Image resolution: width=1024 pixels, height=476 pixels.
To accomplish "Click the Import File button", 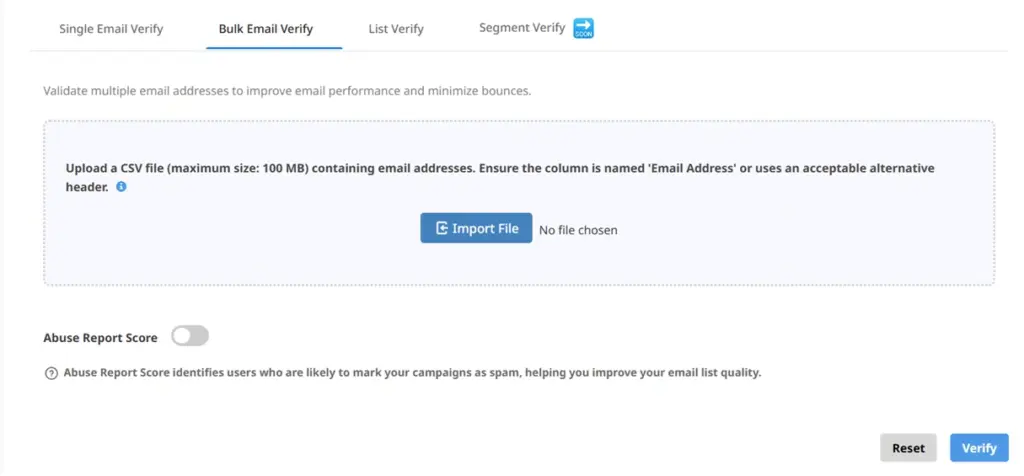I will click(x=476, y=228).
